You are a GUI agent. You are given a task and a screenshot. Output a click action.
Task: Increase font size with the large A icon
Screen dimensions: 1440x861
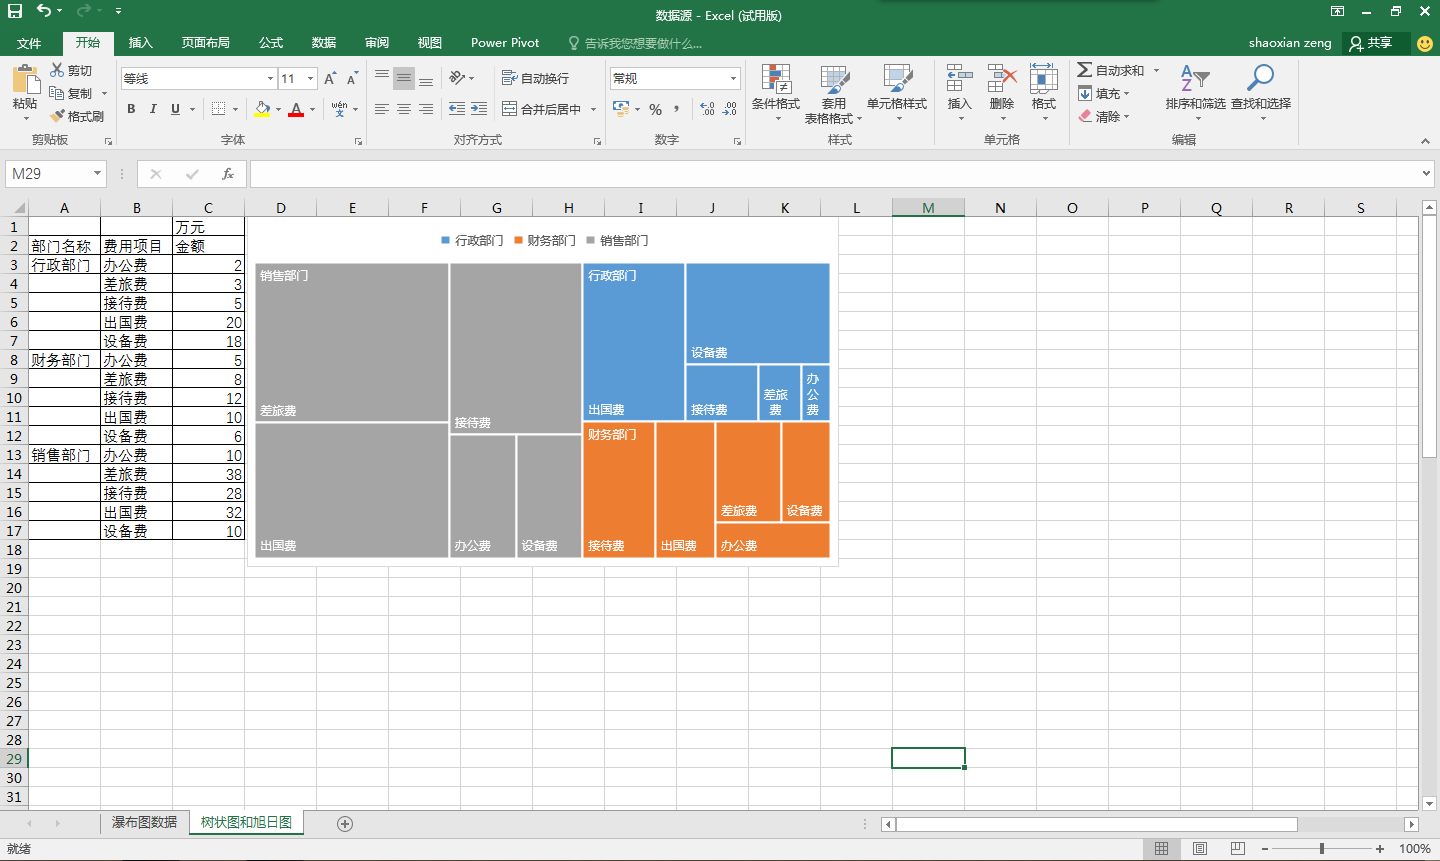point(330,78)
